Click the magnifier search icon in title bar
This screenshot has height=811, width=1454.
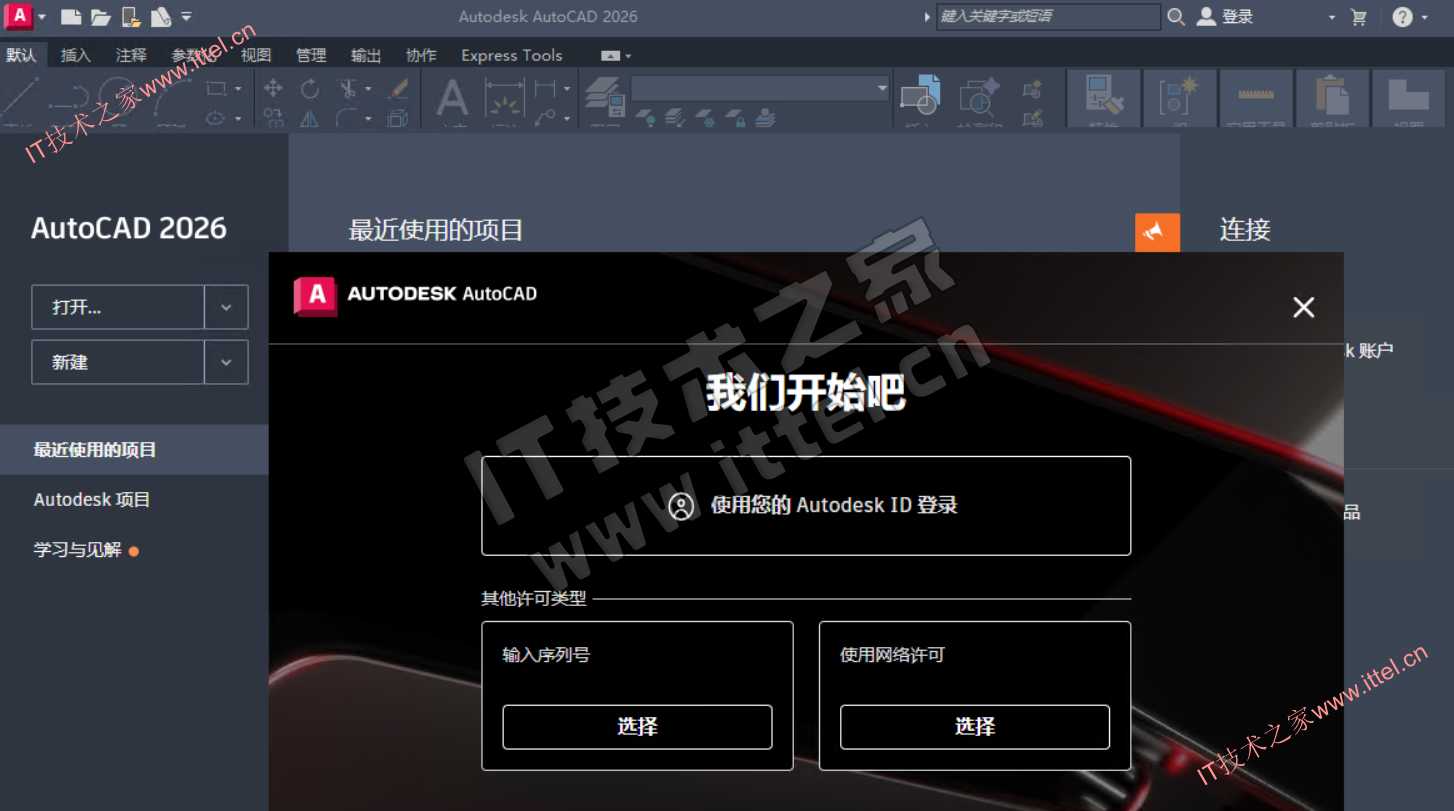coord(1176,17)
